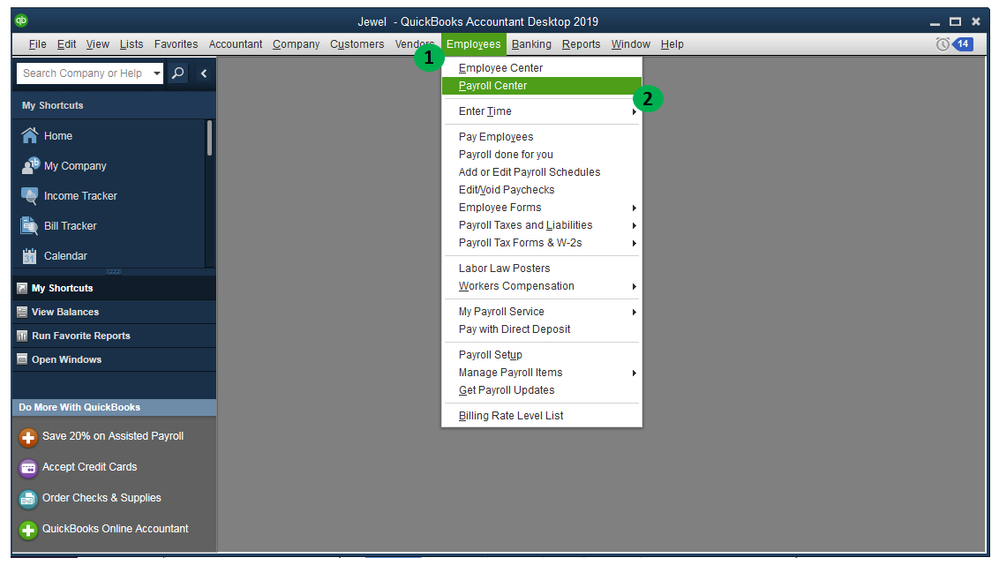The width and height of the screenshot is (999, 567).
Task: Click the search magnifier icon
Action: [178, 73]
